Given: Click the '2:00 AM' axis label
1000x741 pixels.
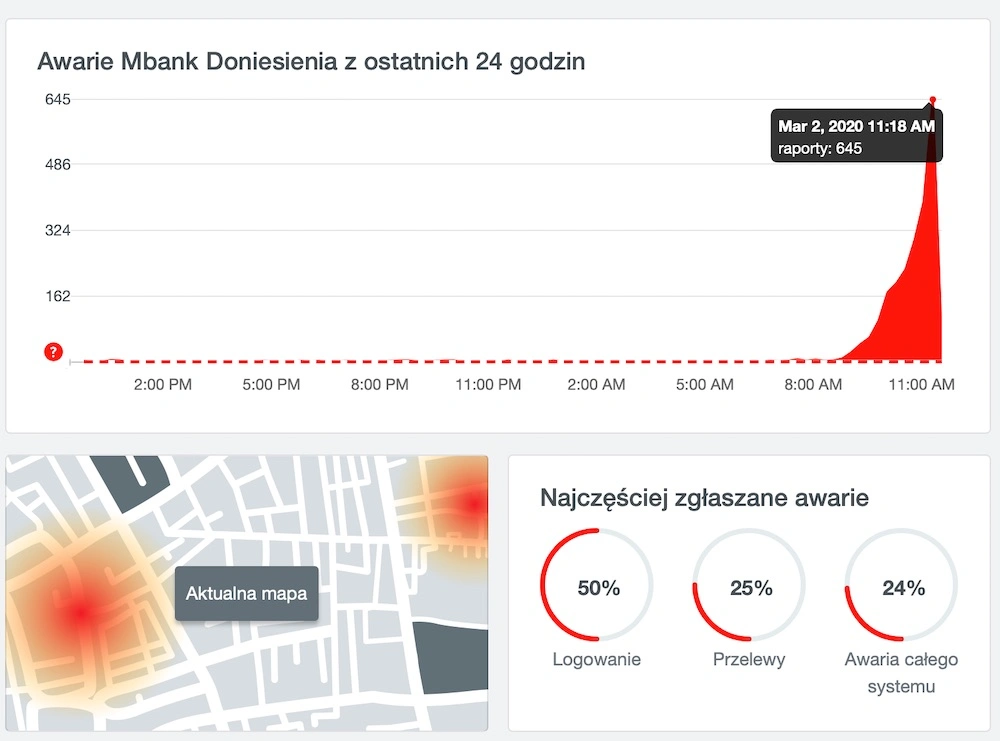Looking at the screenshot, I should pos(596,385).
